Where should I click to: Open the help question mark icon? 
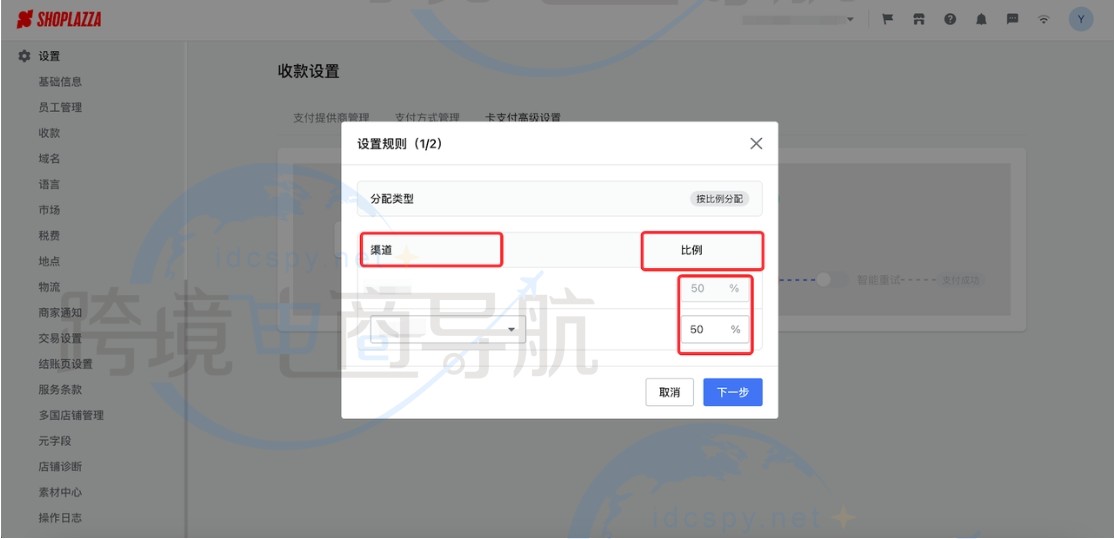(950, 20)
